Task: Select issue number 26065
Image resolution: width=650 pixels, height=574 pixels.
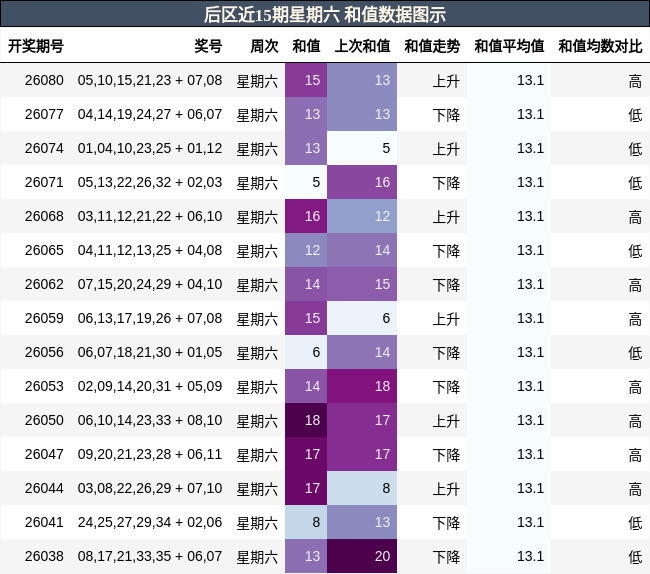Action: pos(44,250)
